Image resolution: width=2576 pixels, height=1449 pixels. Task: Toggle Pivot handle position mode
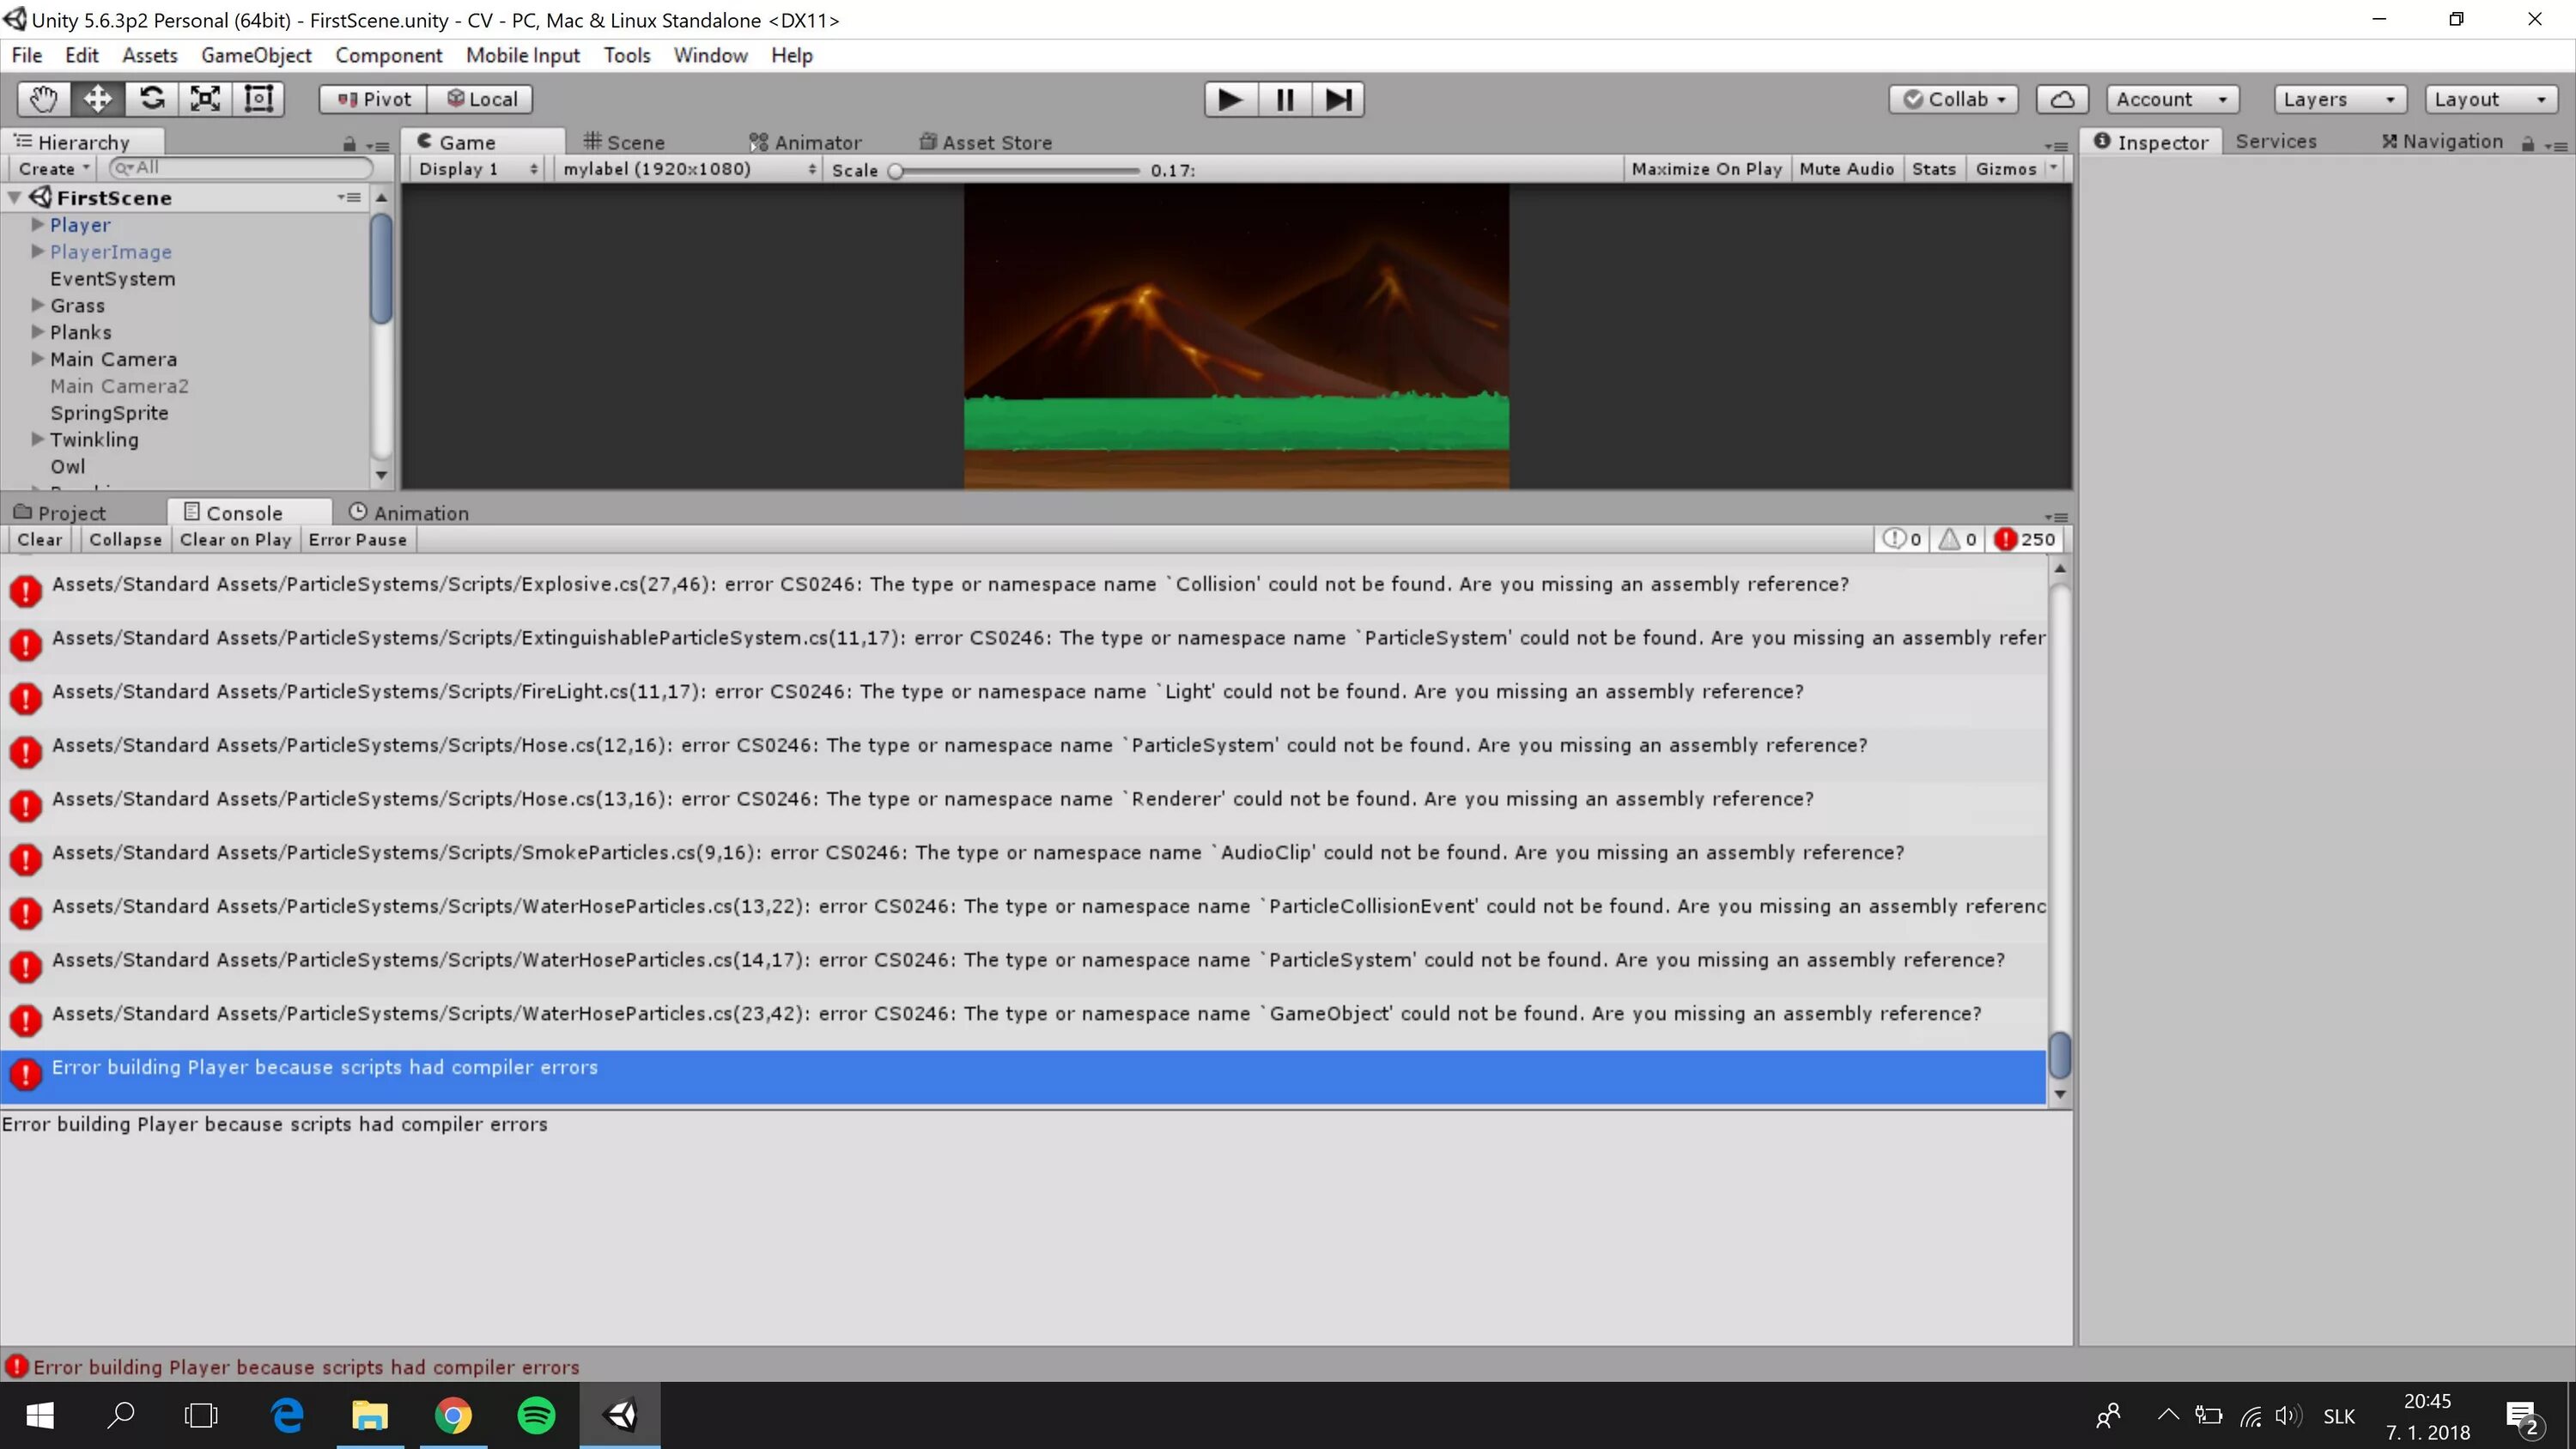tap(373, 99)
